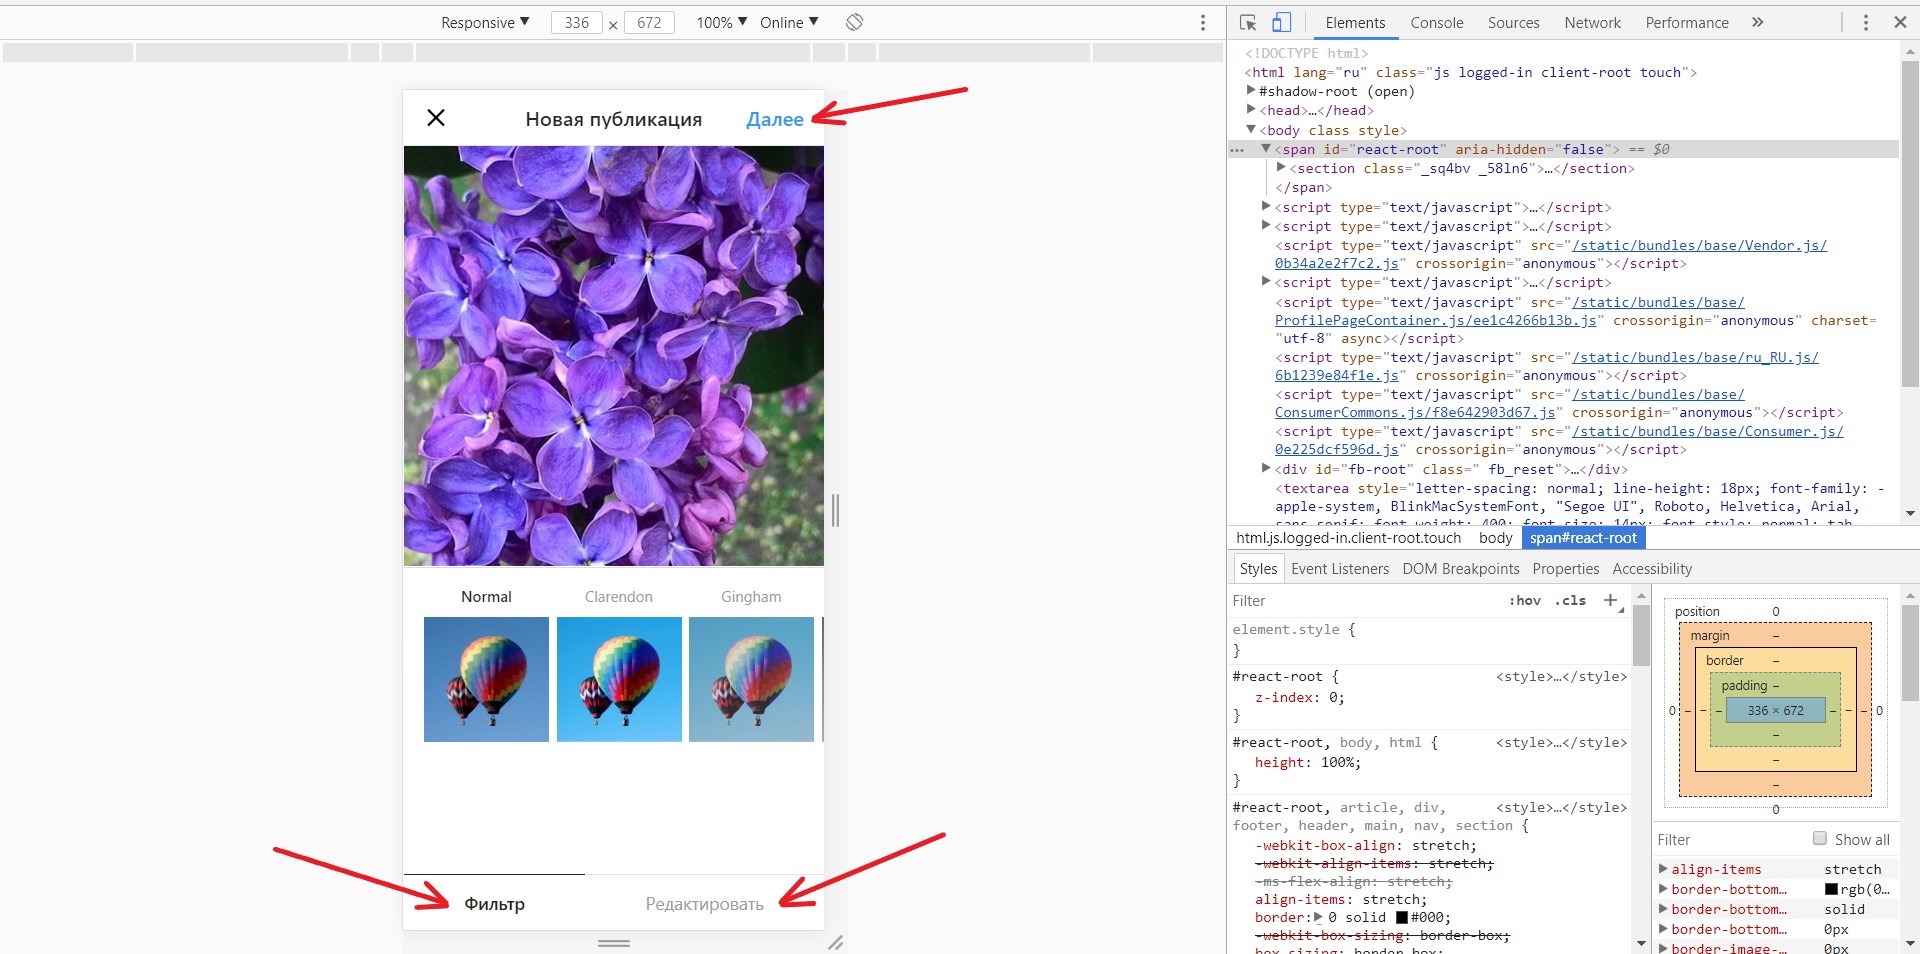Collapse the body element node
This screenshot has height=954, width=1920.
[x=1251, y=129]
